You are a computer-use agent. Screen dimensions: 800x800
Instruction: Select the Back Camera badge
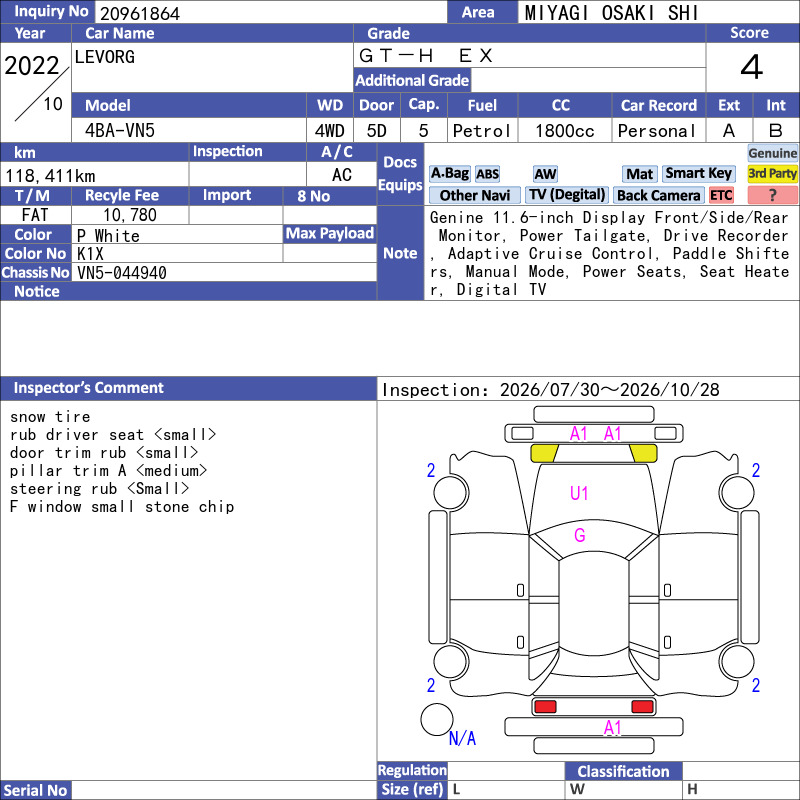tap(658, 195)
